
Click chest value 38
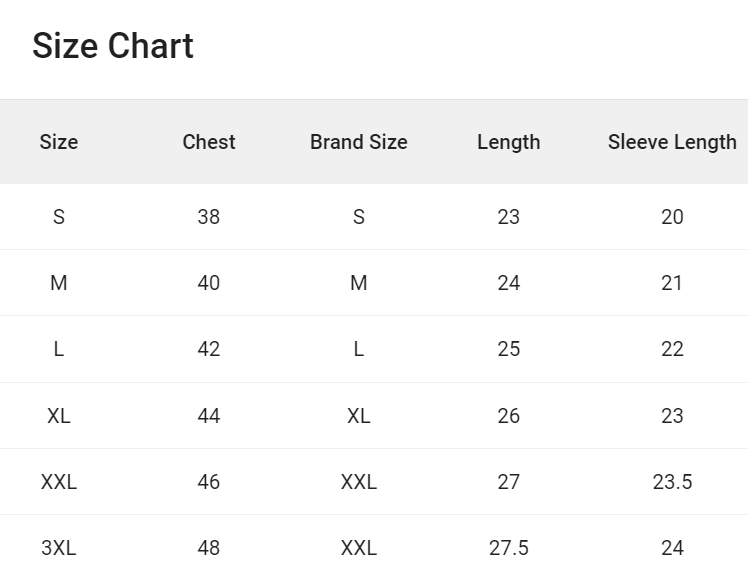click(x=209, y=217)
